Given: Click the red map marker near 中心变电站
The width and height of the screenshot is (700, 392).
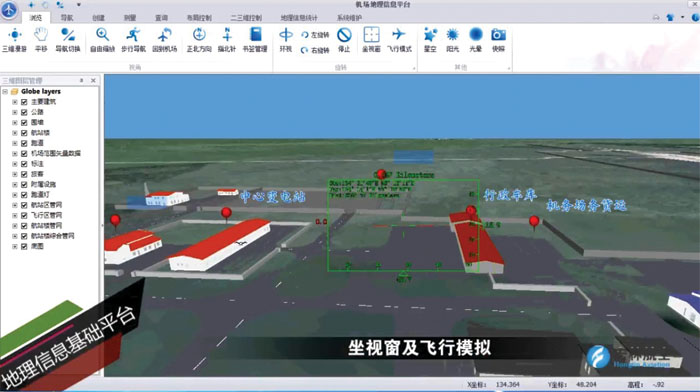Looking at the screenshot, I should point(226,213).
